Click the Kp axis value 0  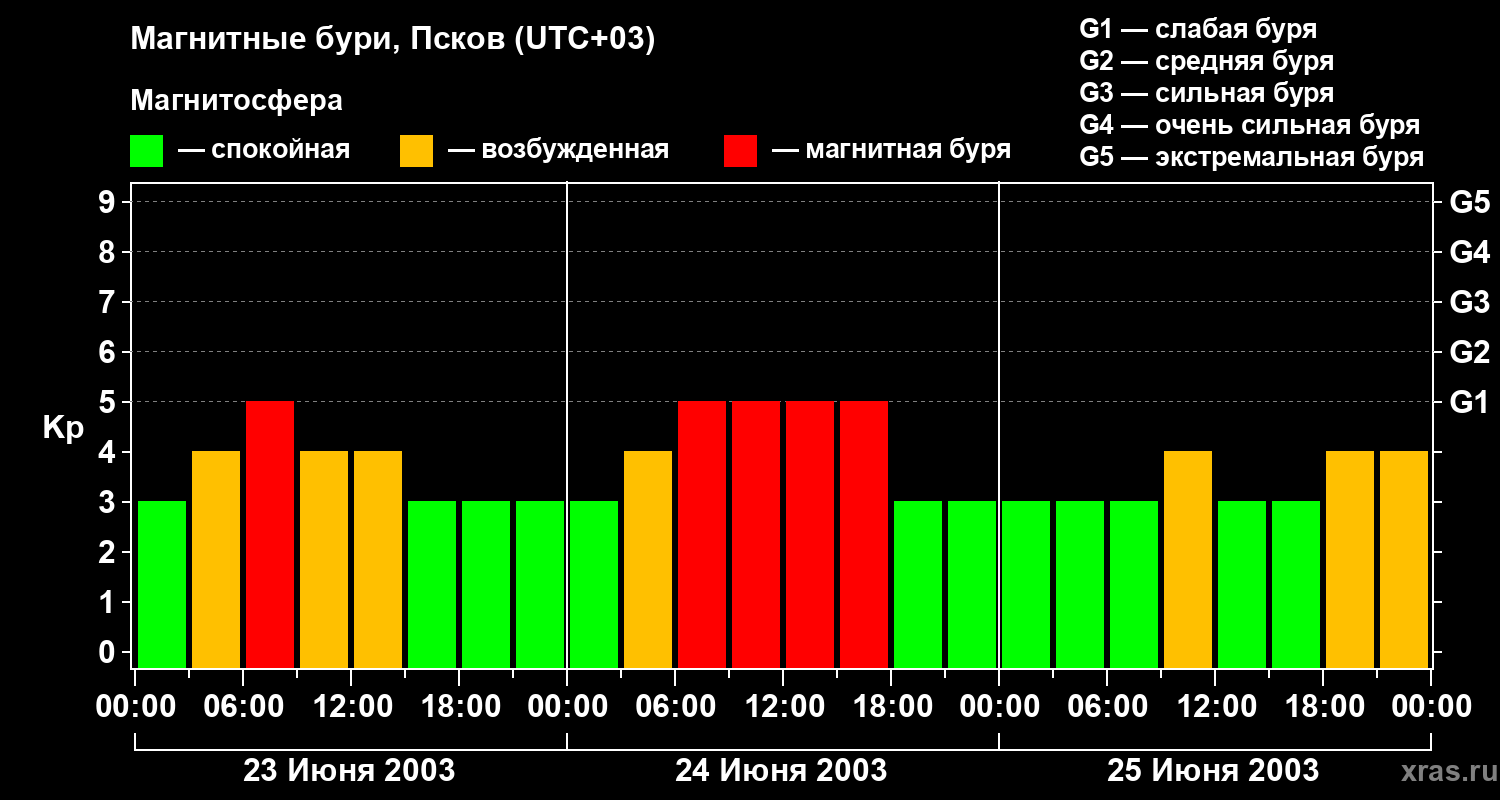[x=109, y=652]
